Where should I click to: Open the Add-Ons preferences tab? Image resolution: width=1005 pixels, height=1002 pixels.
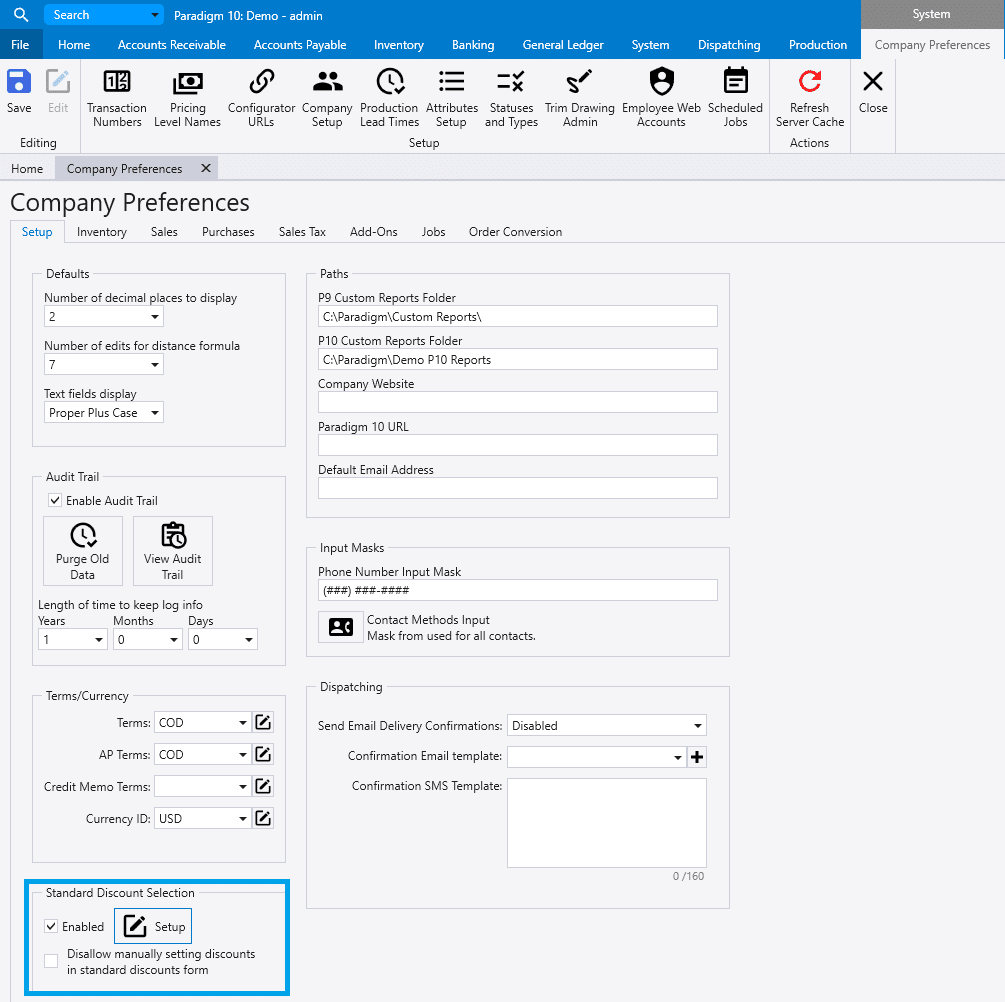374,232
